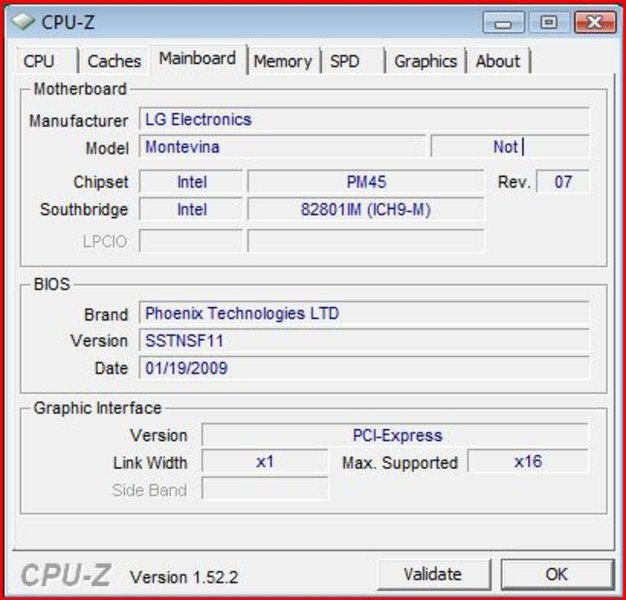Switch to the SPD tab
The width and height of the screenshot is (626, 600).
[x=345, y=61]
